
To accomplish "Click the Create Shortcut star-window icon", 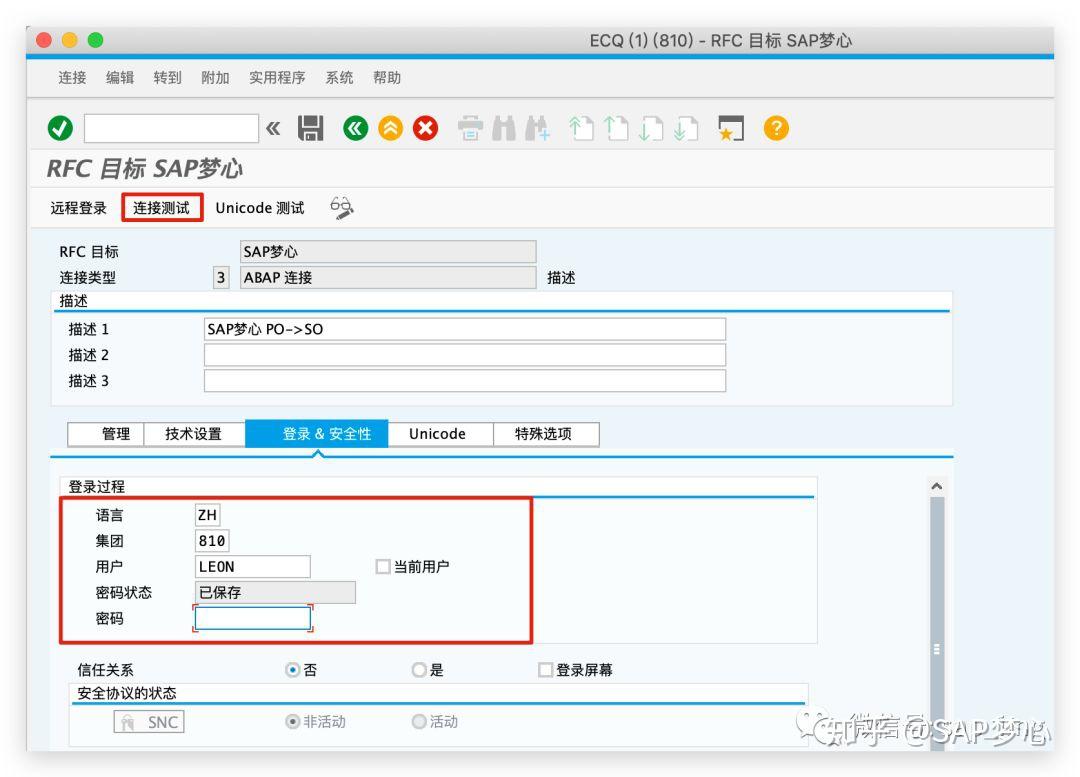I will coord(731,128).
